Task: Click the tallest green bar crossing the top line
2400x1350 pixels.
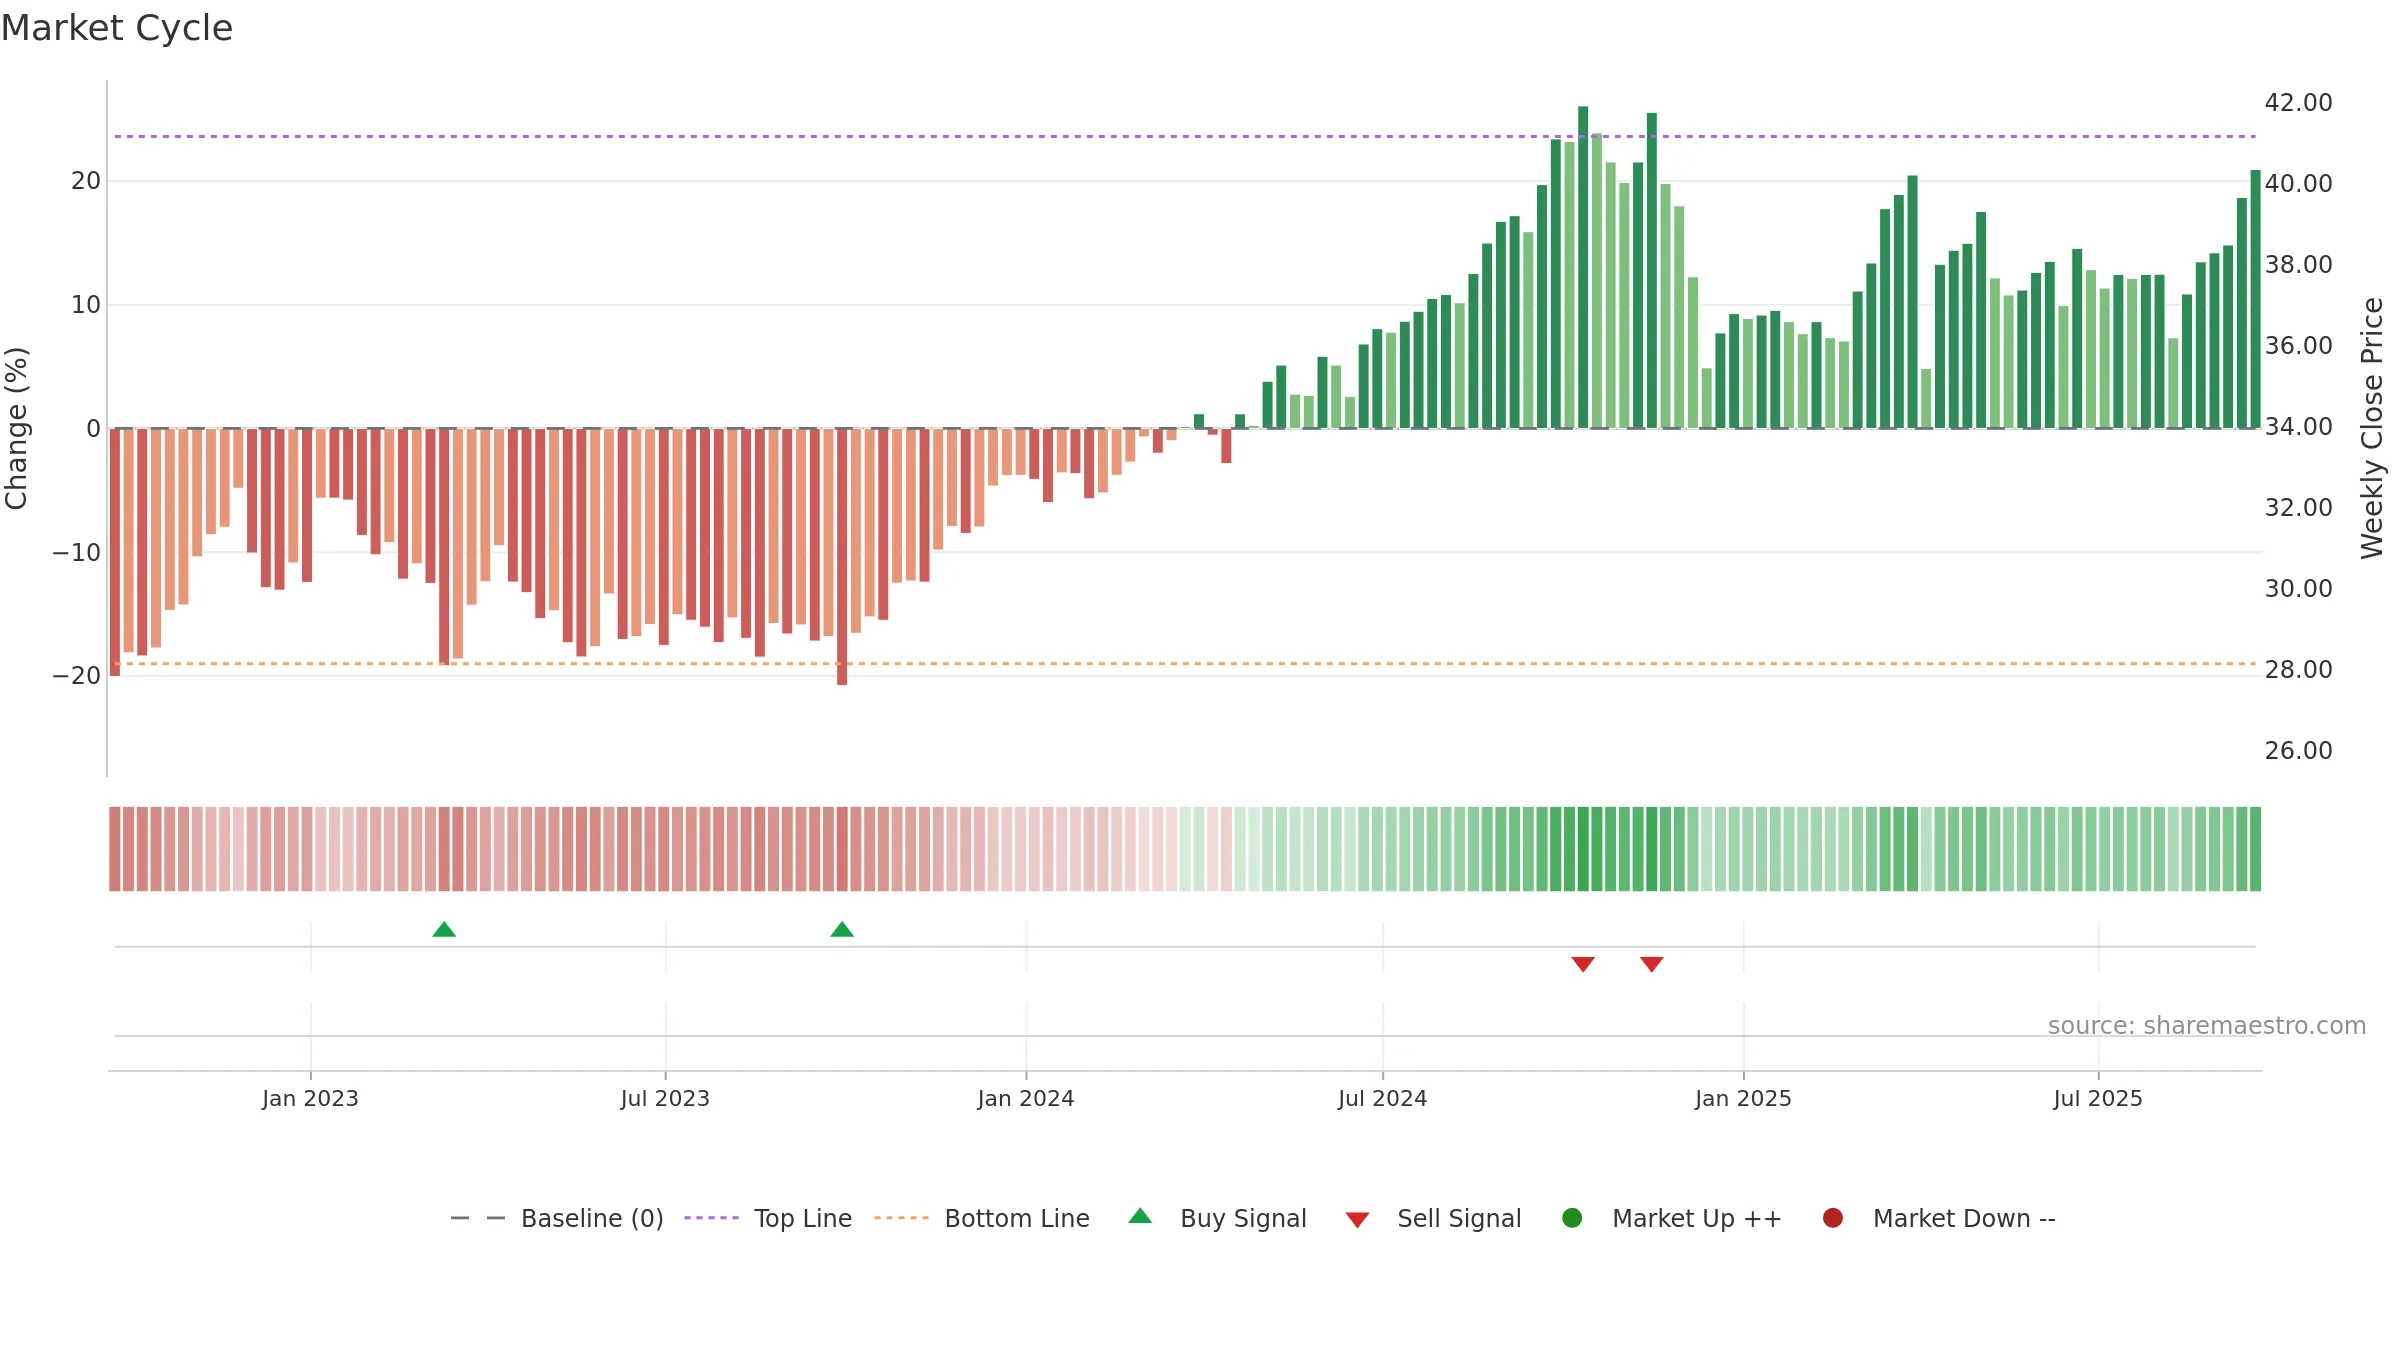Action: coord(1583,267)
